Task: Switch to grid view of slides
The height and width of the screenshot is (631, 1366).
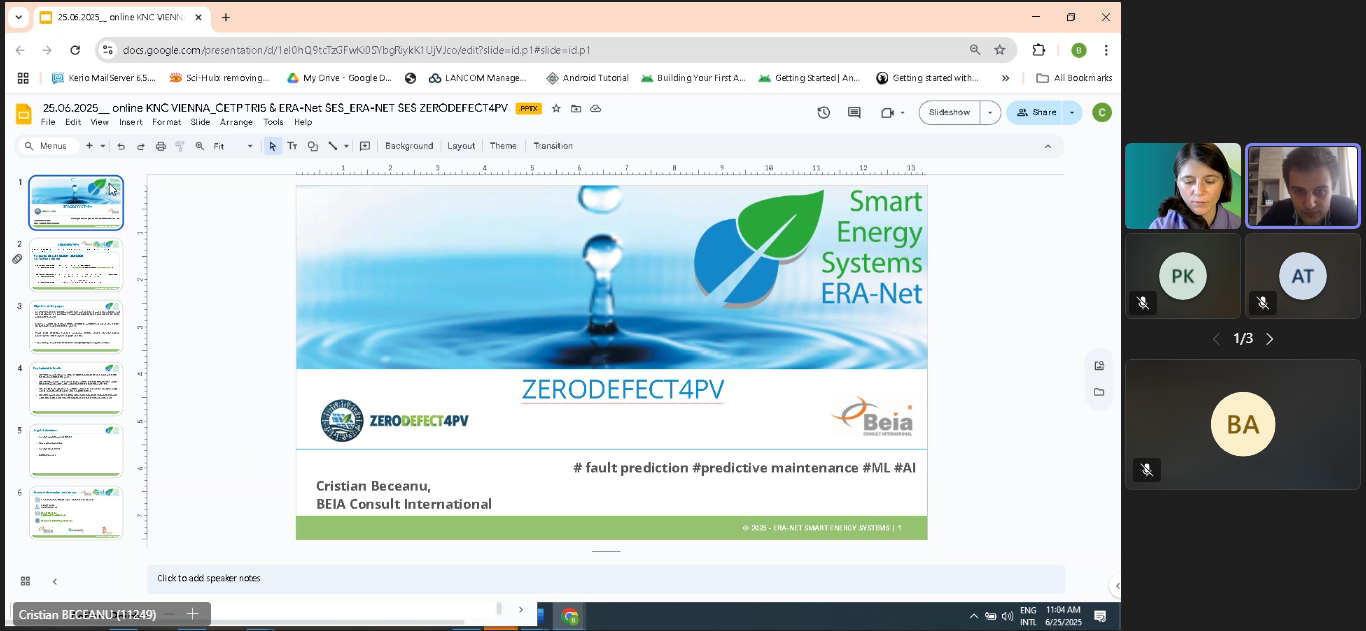Action: (x=25, y=581)
